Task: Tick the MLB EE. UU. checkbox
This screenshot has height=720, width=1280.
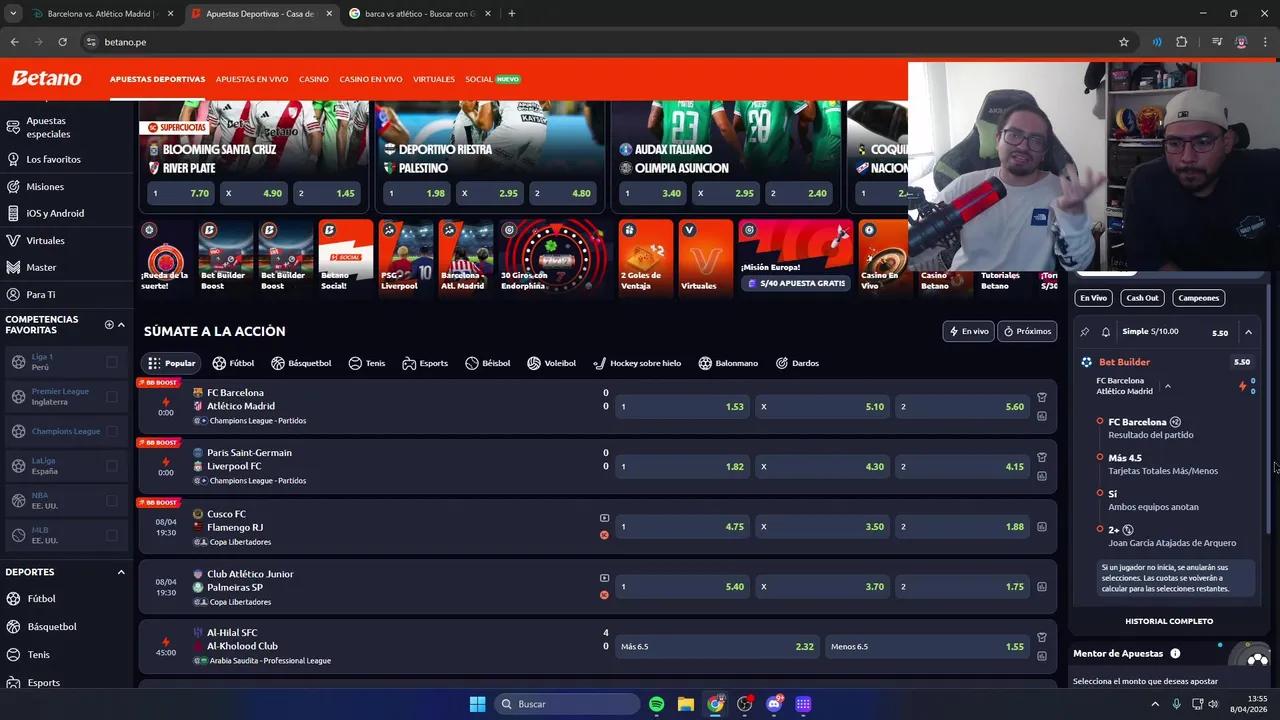Action: click(x=111, y=535)
